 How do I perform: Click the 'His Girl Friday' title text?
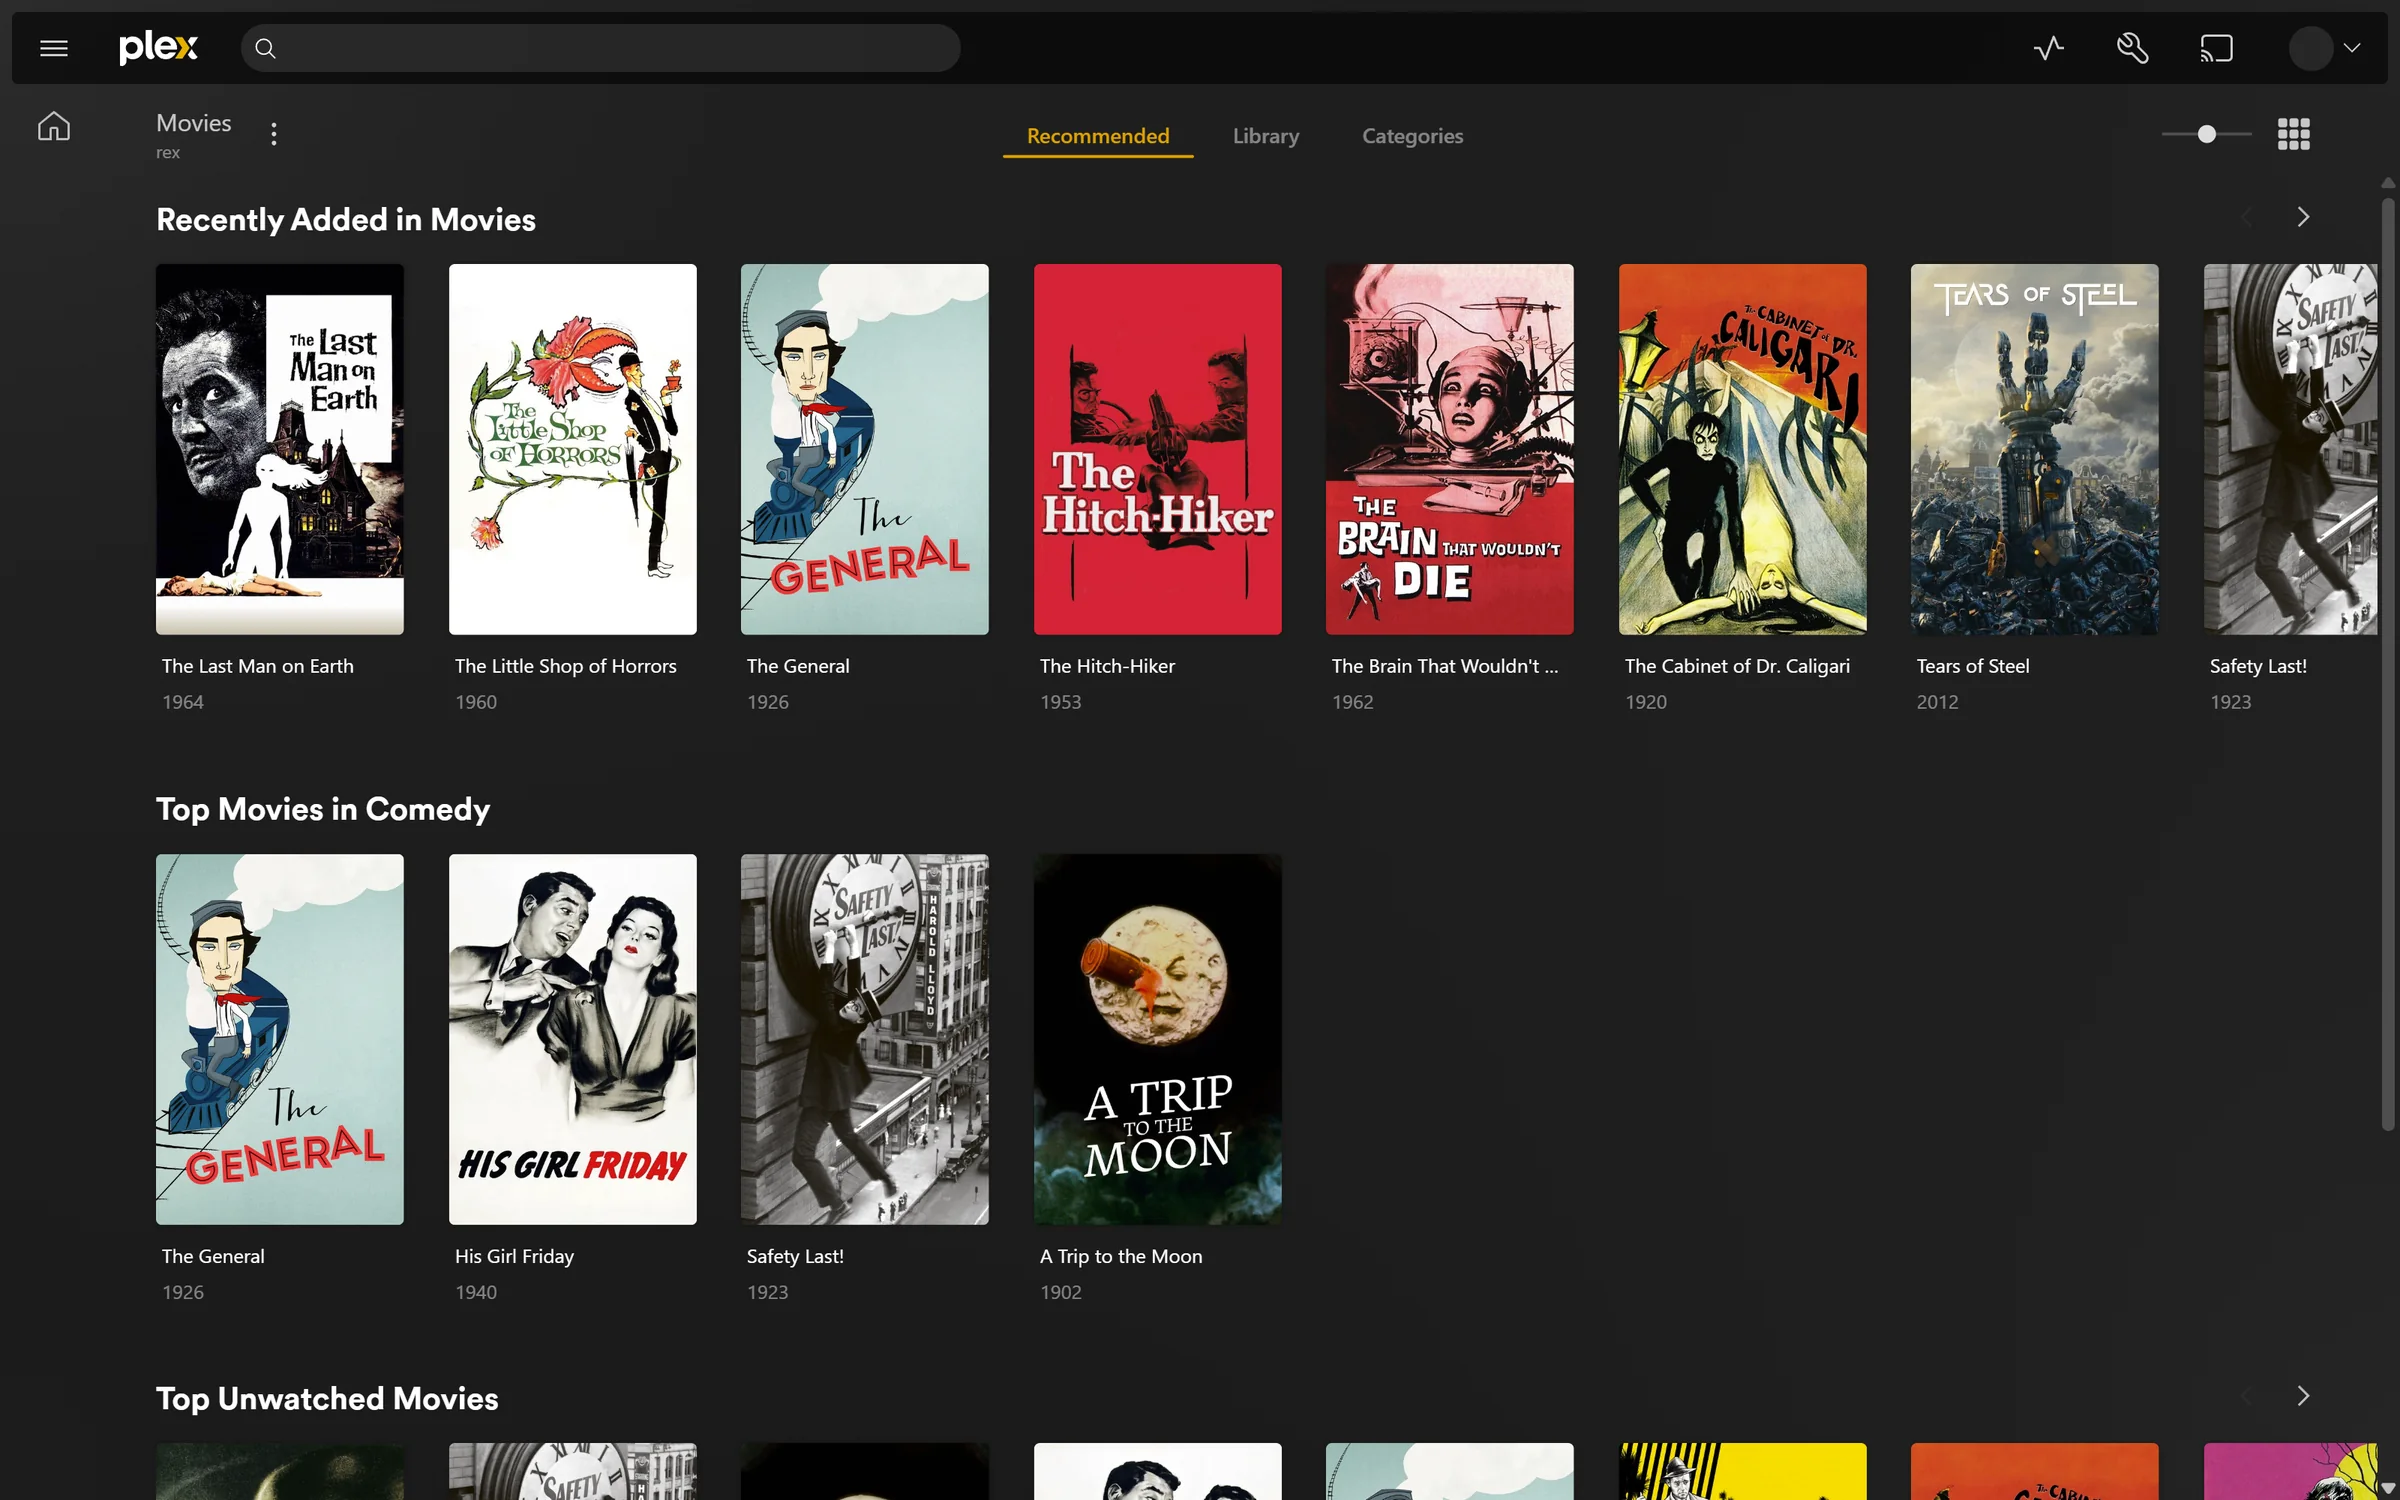tap(514, 1256)
